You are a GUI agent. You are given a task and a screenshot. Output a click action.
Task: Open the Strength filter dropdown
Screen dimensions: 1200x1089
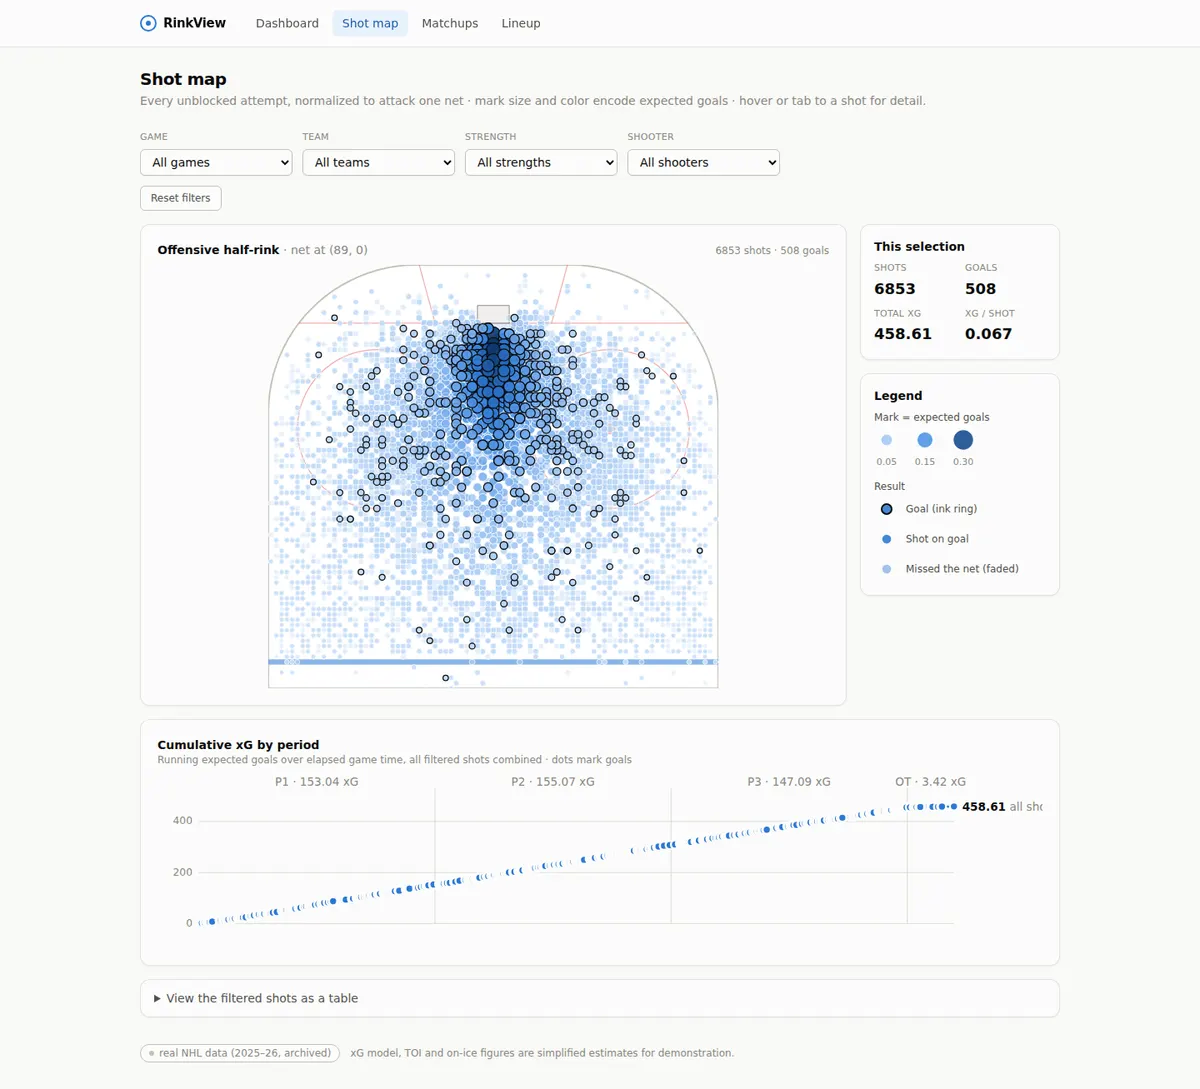(x=541, y=162)
